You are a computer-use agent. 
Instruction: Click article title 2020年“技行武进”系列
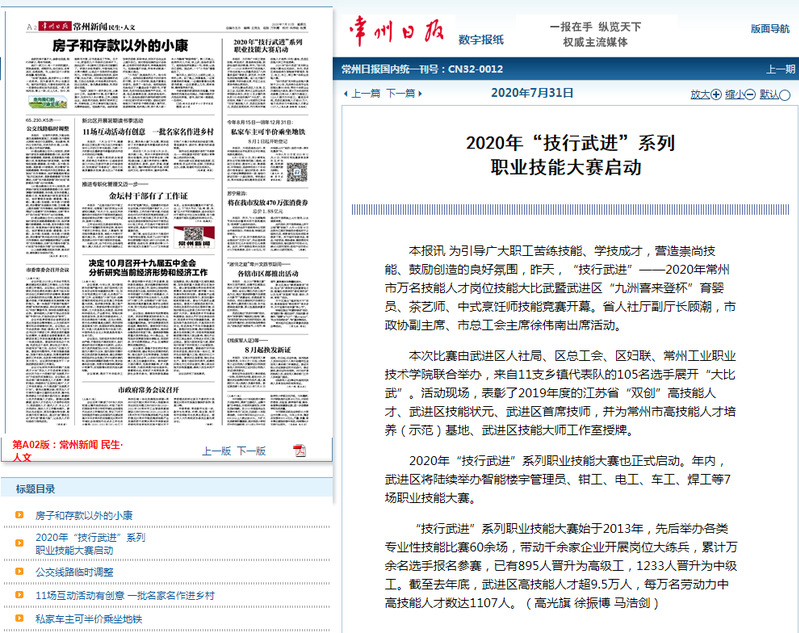pyautogui.click(x=571, y=155)
